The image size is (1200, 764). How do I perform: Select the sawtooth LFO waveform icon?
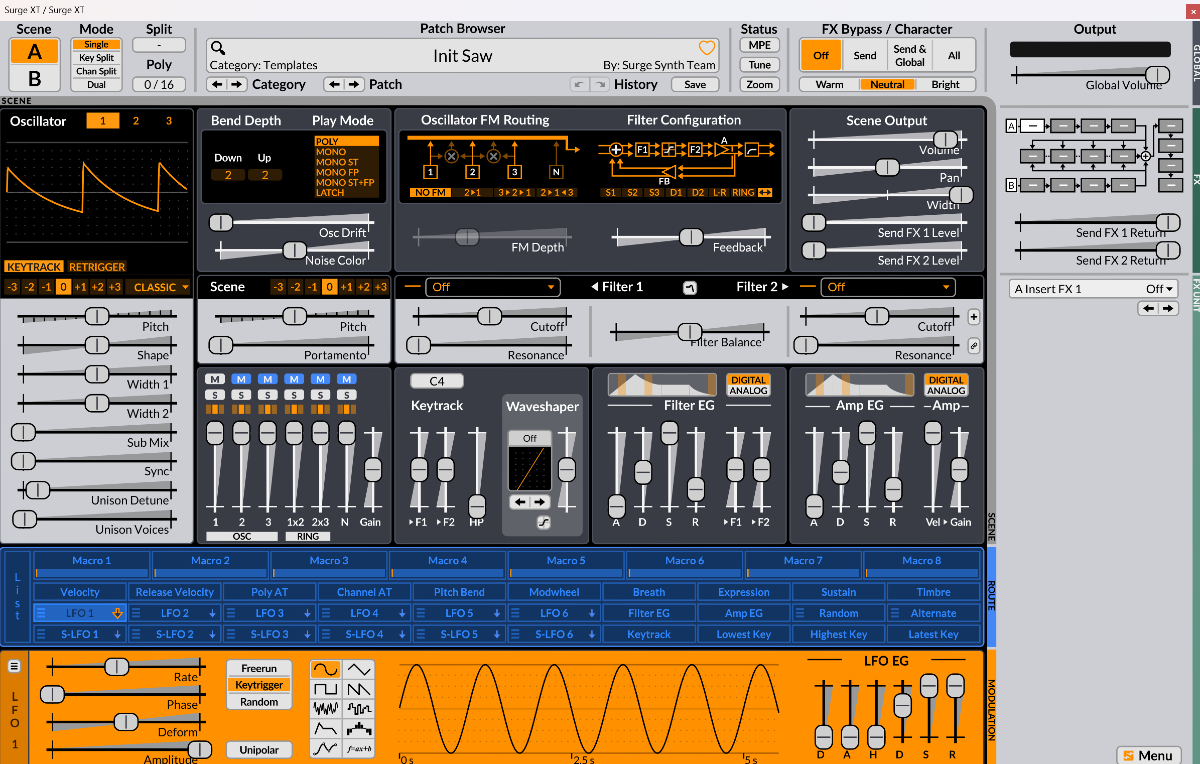click(x=359, y=689)
